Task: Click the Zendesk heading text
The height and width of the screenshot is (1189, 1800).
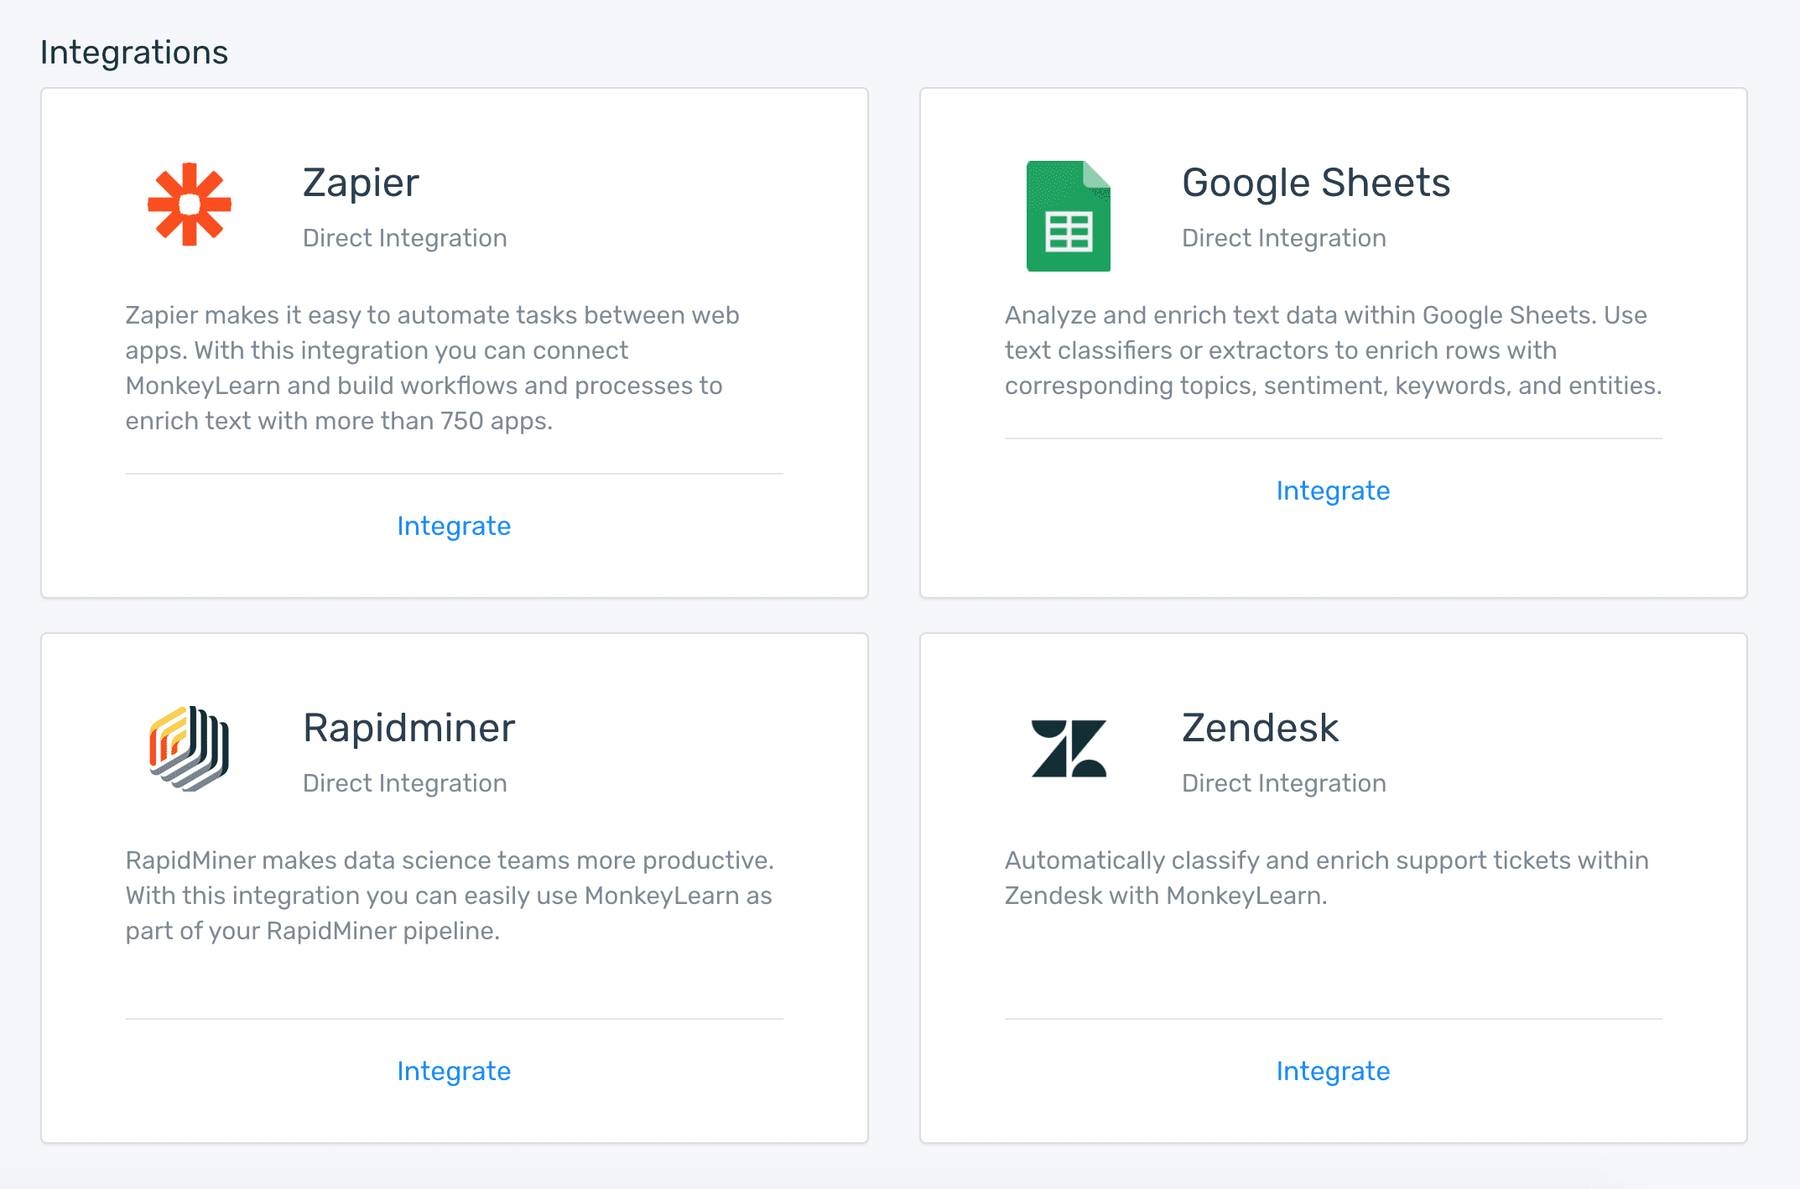Action: click(x=1259, y=728)
